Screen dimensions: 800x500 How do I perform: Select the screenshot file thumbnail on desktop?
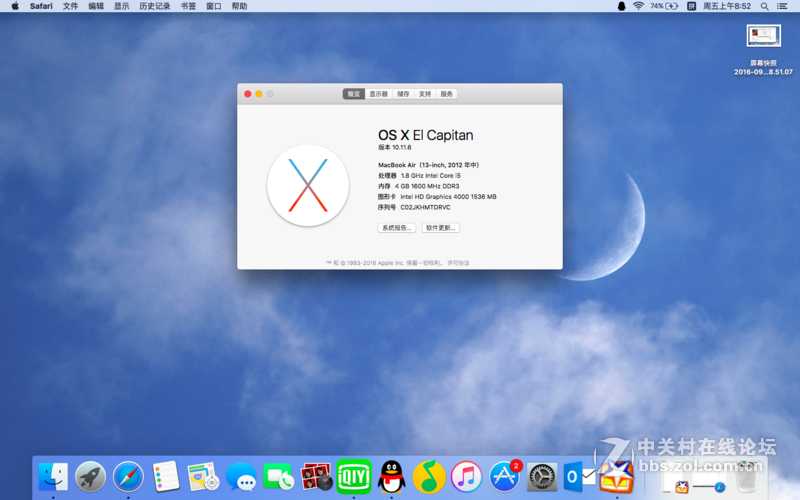coord(763,36)
